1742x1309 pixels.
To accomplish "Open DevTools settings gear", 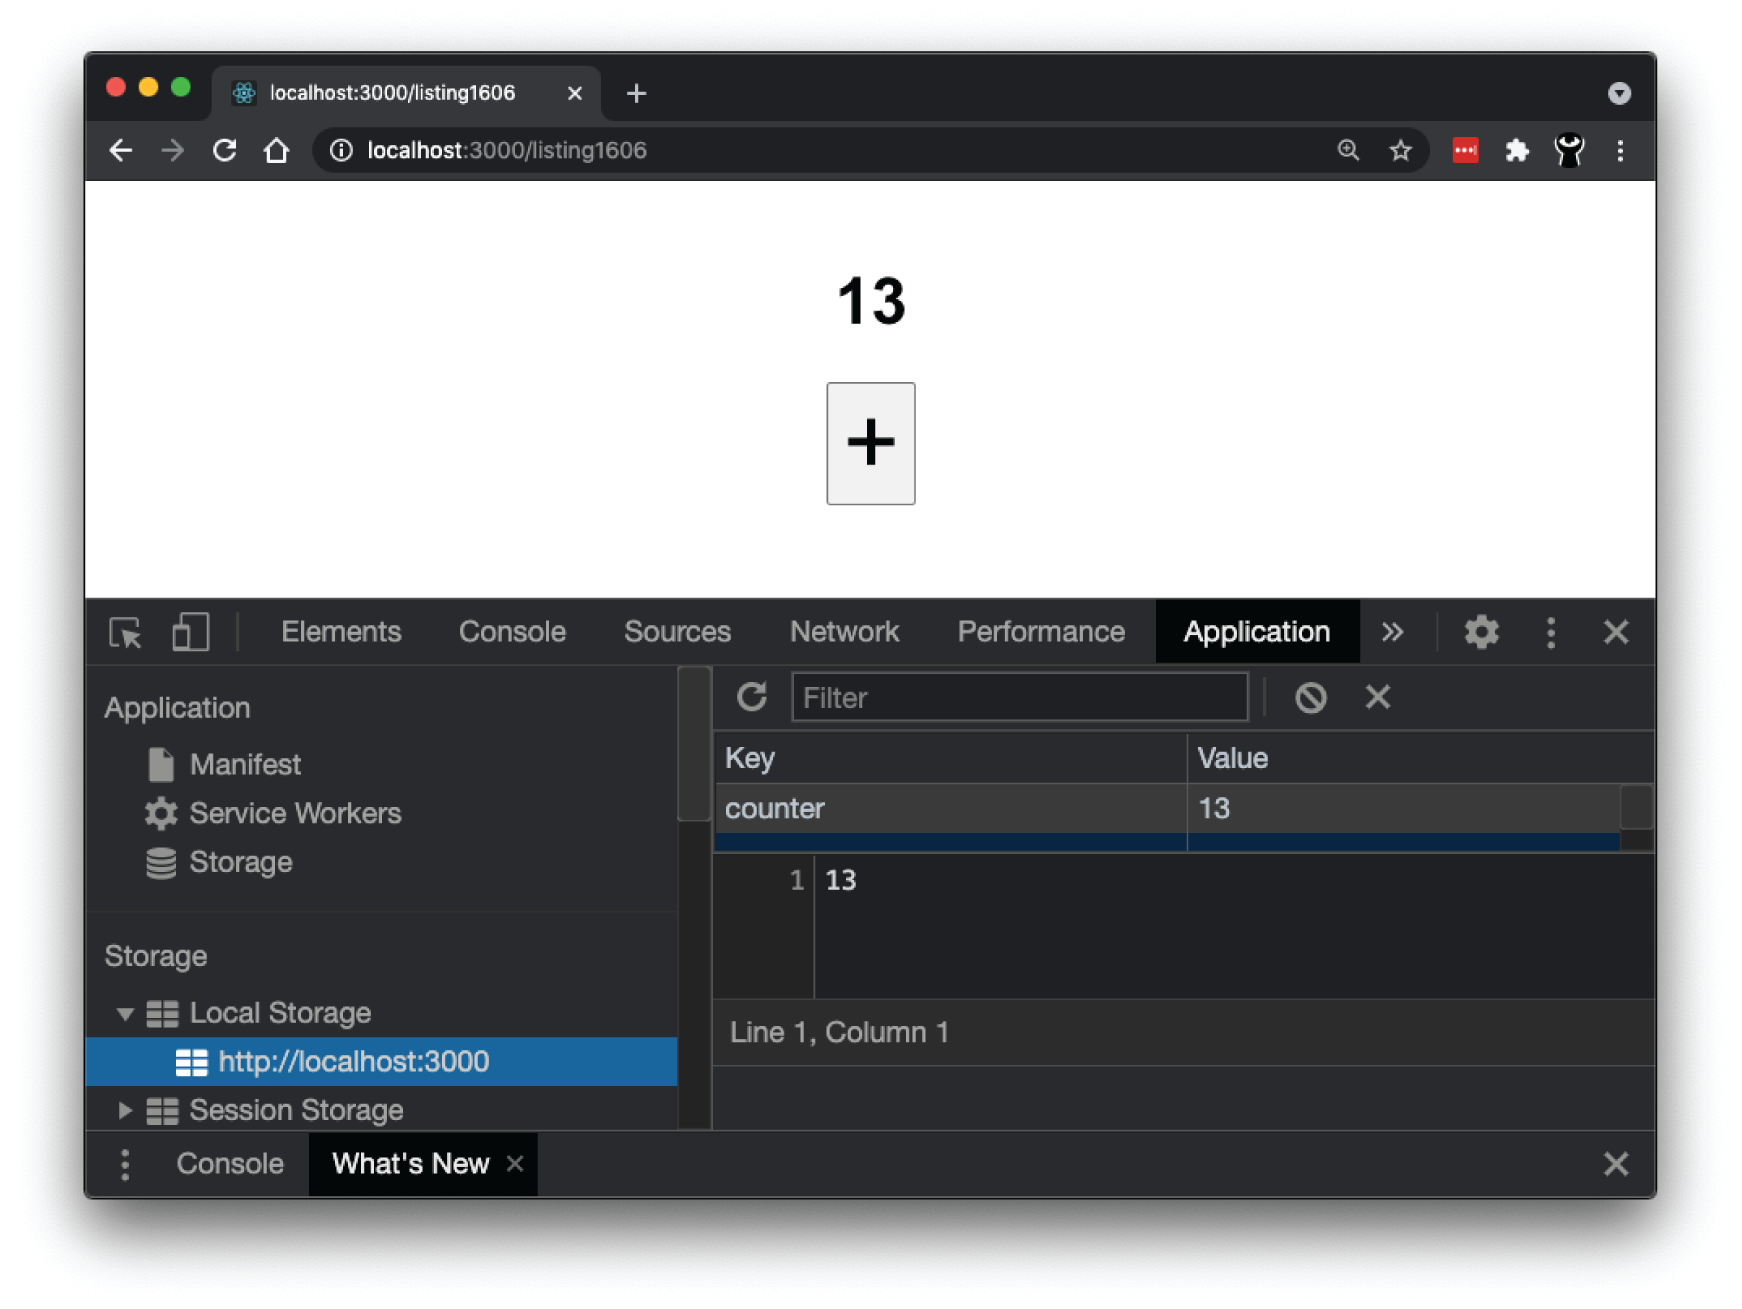I will coord(1481,632).
